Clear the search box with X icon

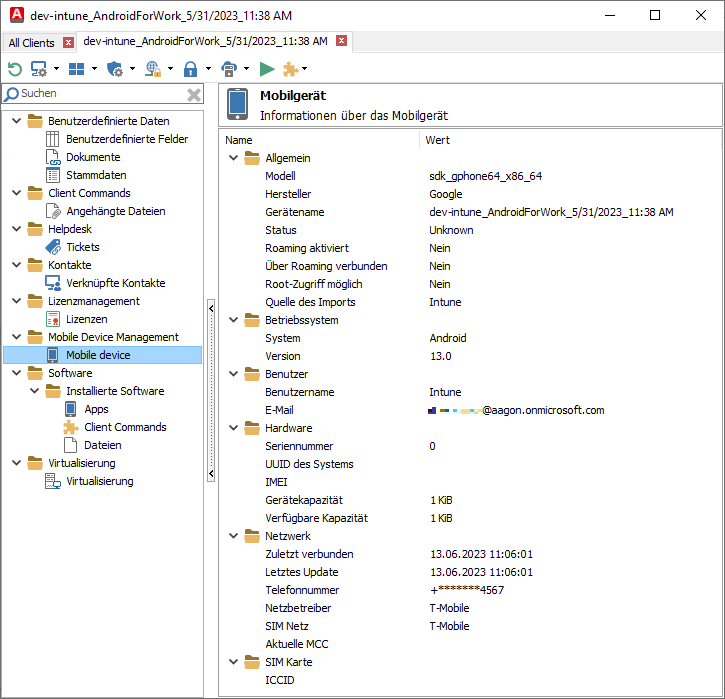tap(194, 94)
